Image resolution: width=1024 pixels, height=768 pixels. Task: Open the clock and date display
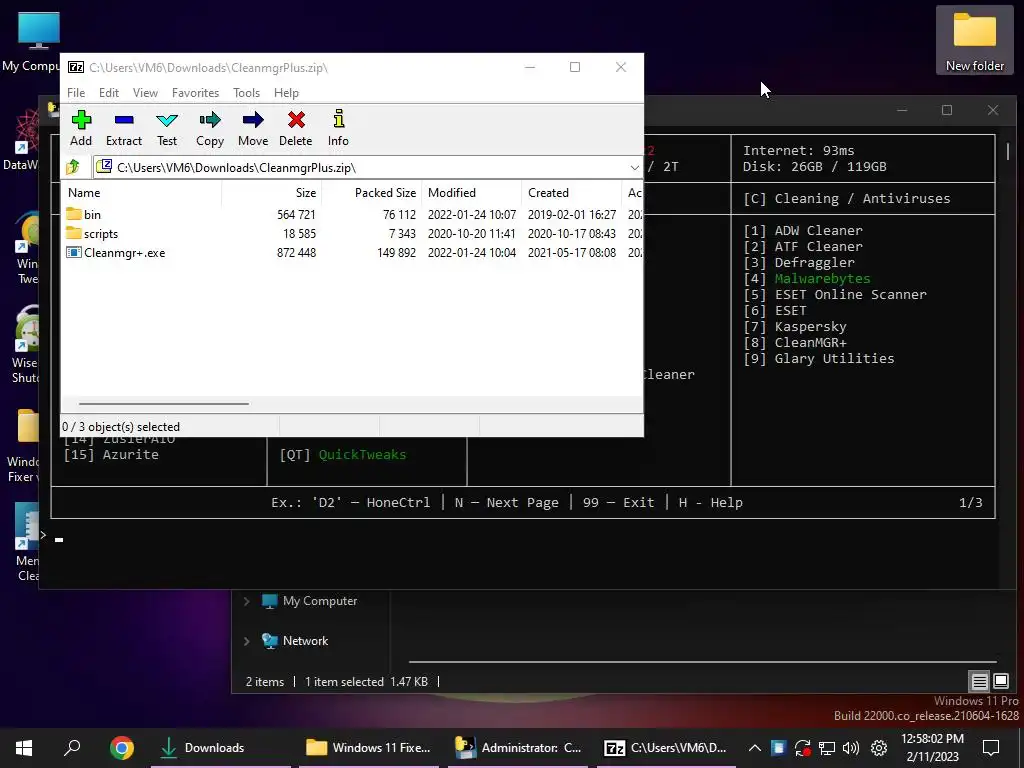932,748
